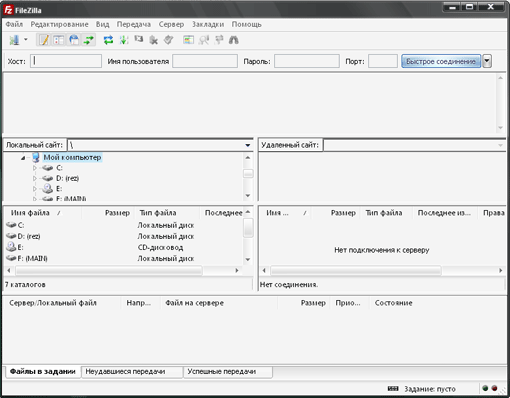The width and height of the screenshot is (510, 398).
Task: Select F: (MAIN) row in file list
Action: pyautogui.click(x=124, y=258)
